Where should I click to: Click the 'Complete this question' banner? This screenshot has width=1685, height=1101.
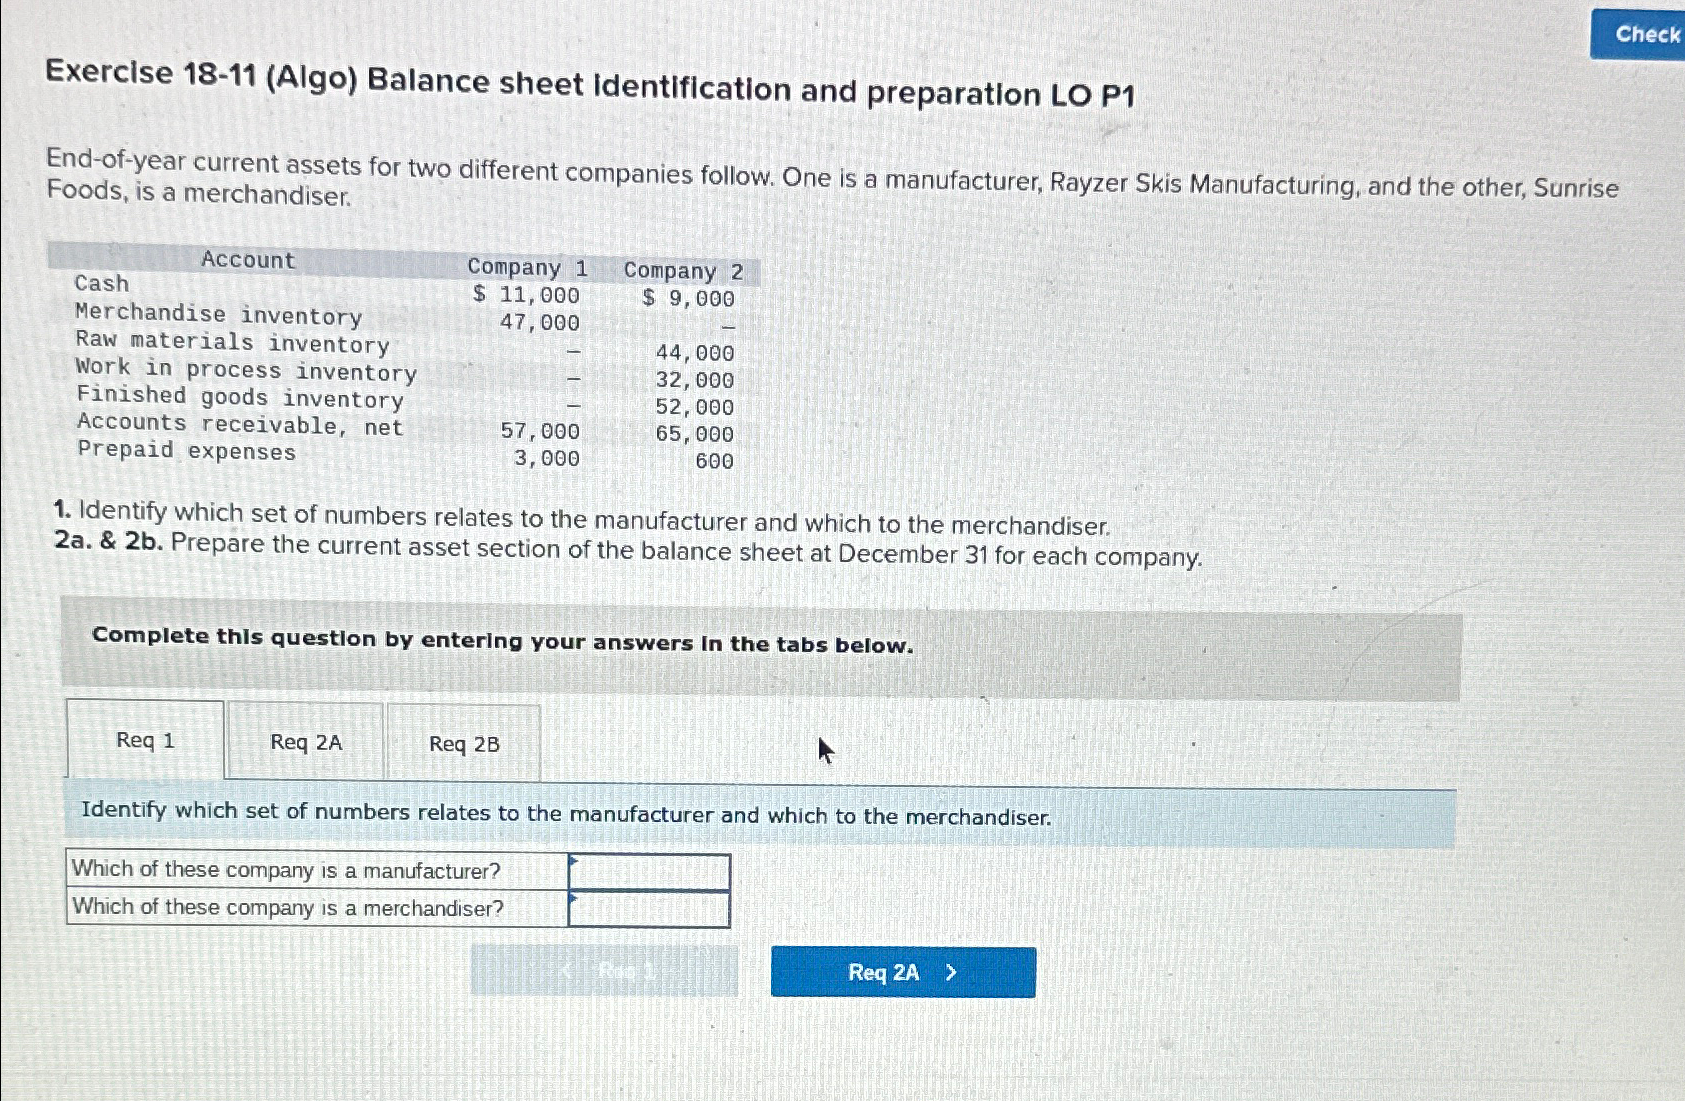point(502,638)
